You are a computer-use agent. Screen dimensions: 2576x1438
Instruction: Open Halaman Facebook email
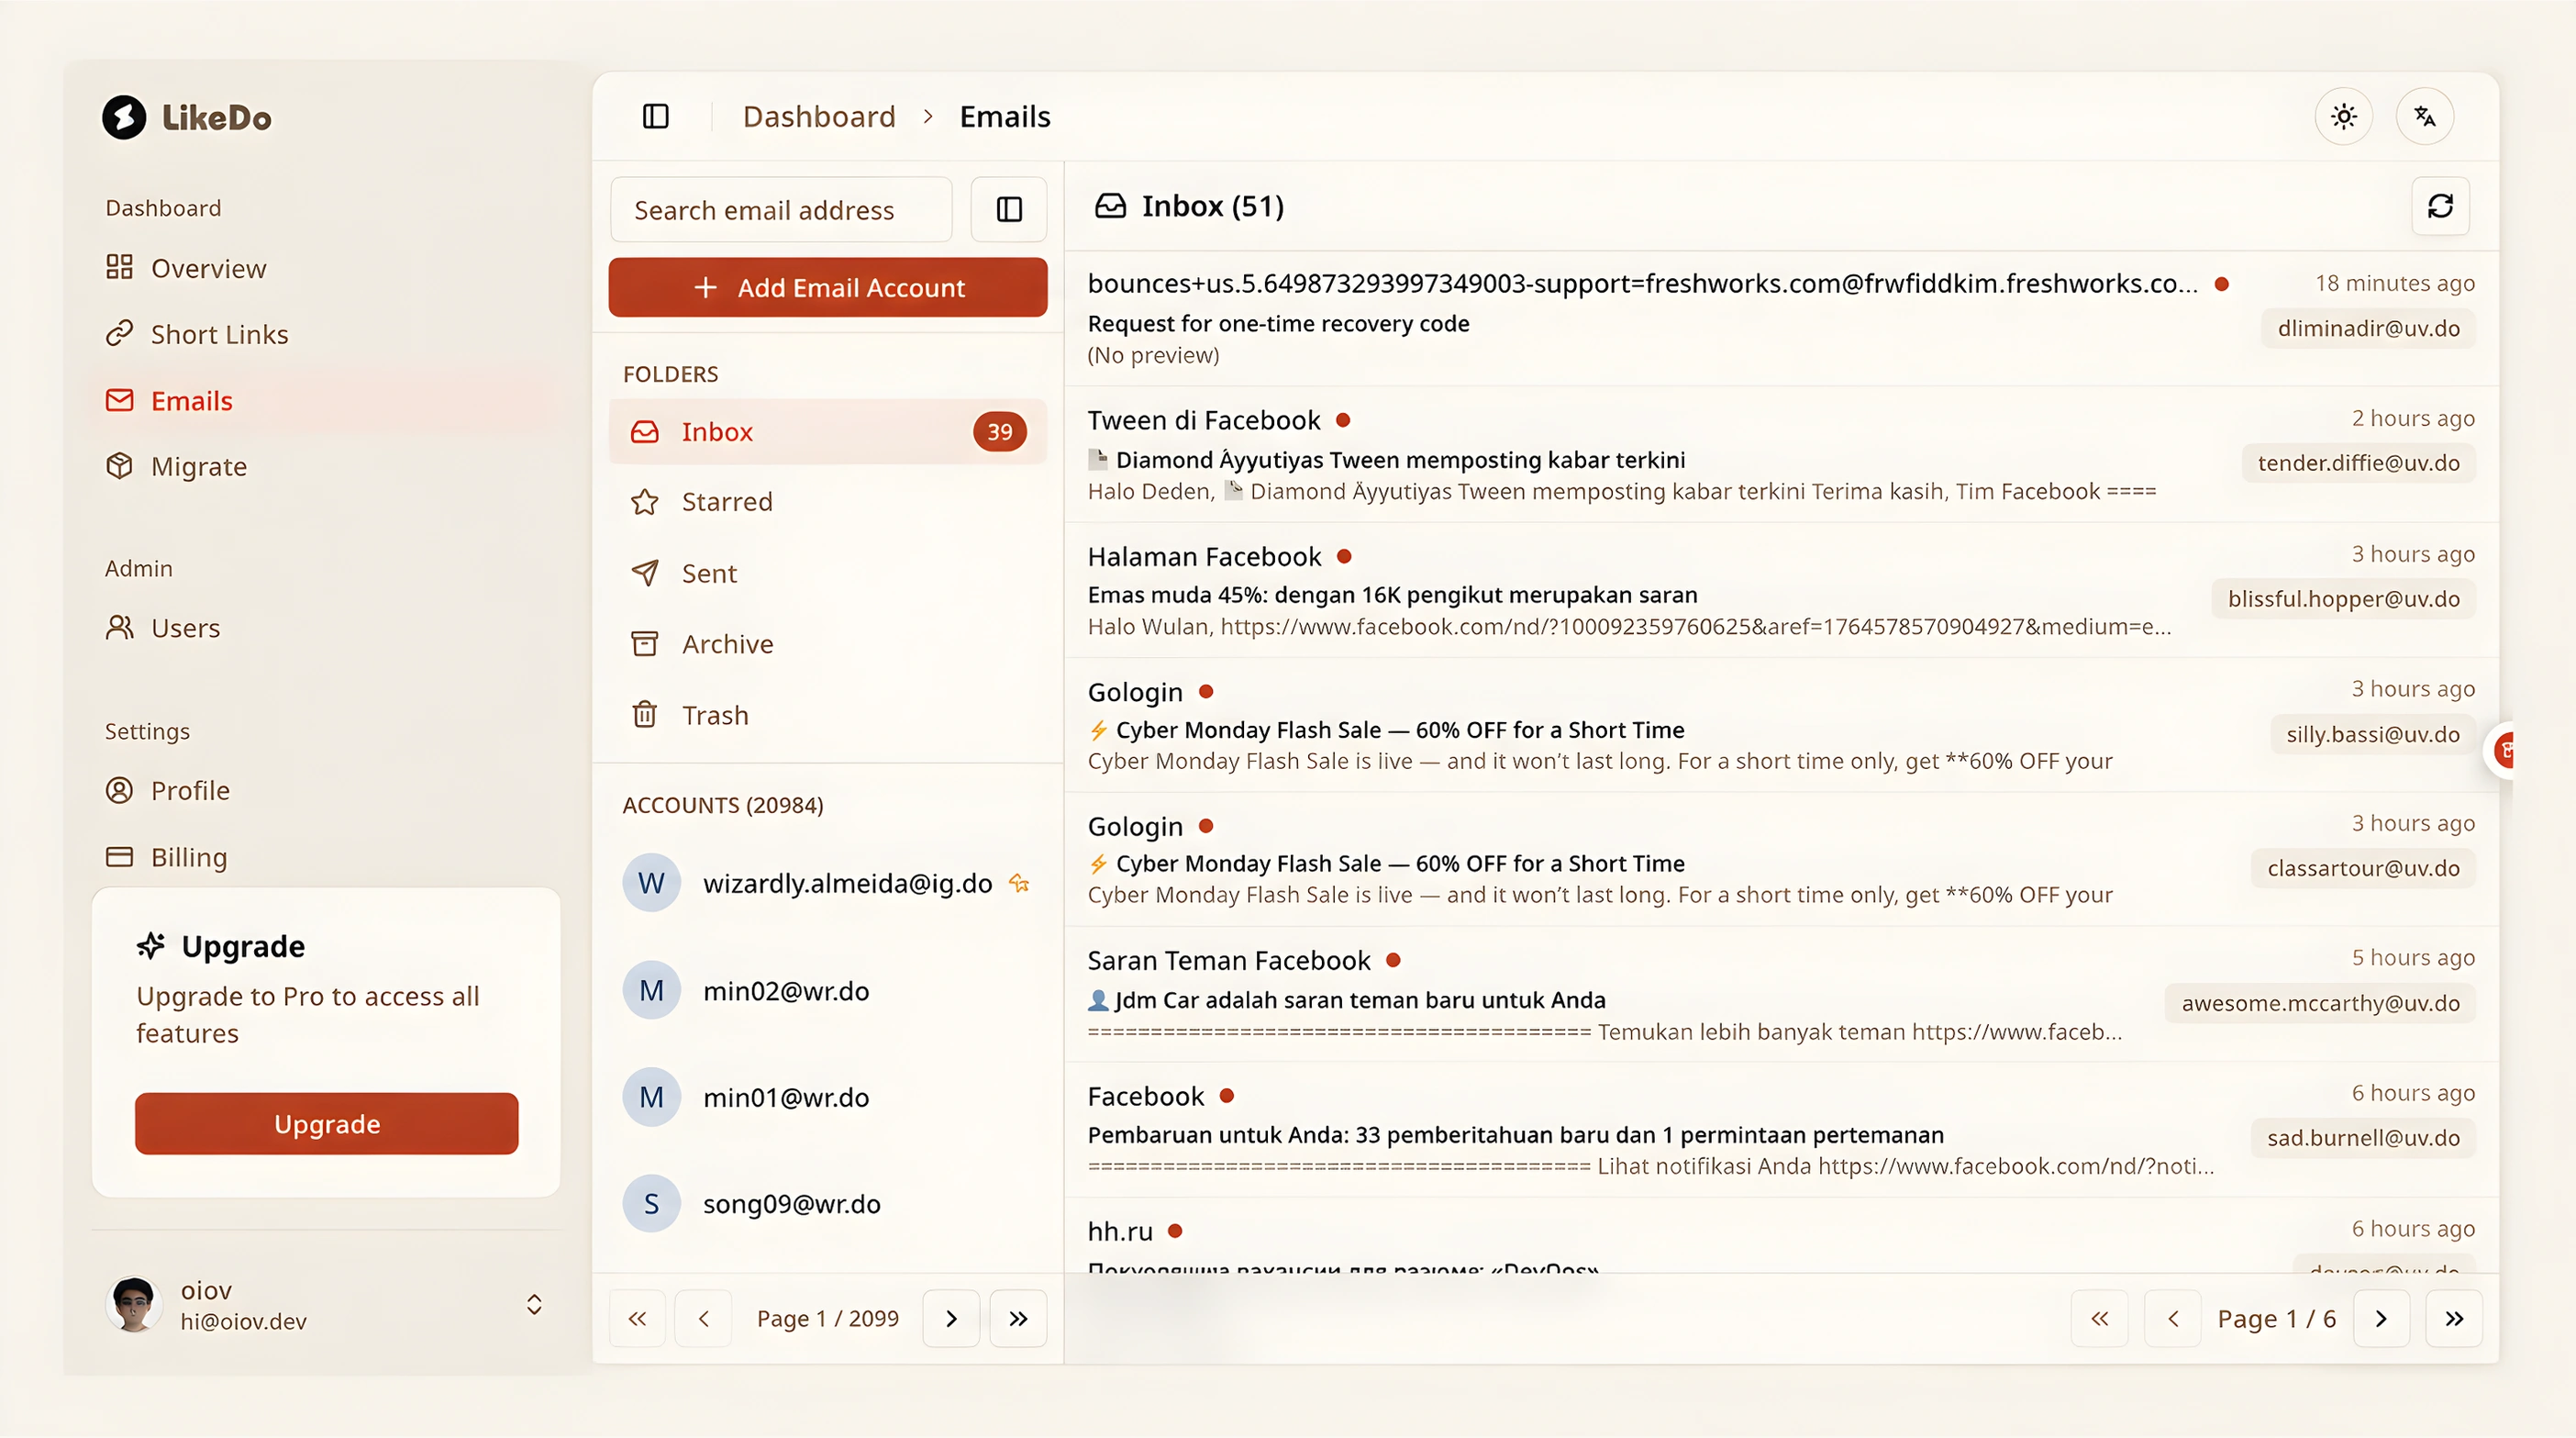(x=1781, y=590)
